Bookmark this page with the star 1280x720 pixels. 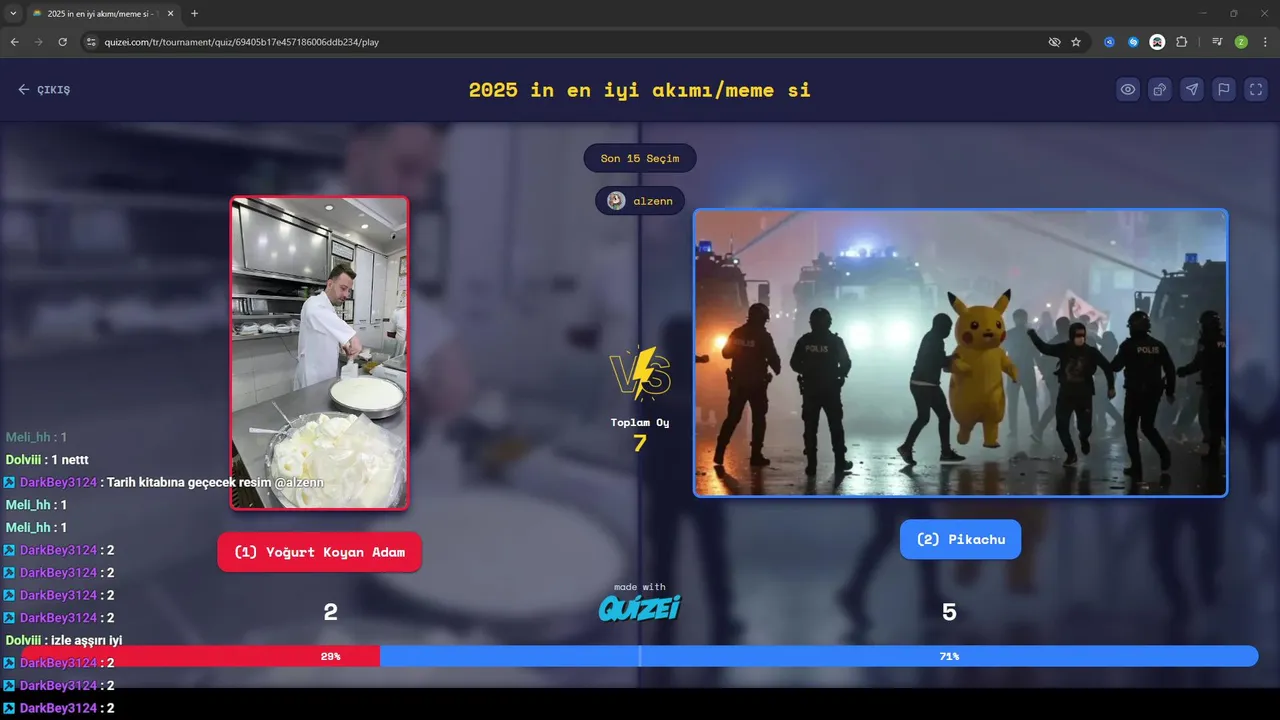(1076, 42)
